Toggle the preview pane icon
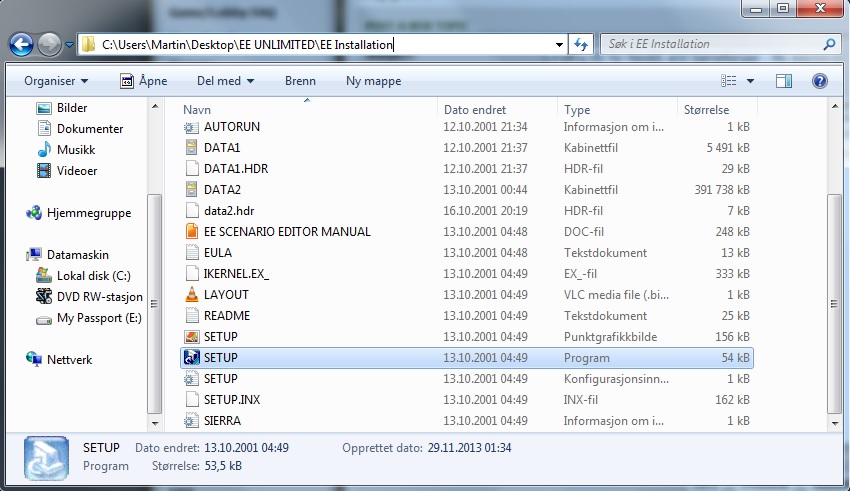Viewport: 850px width, 491px height. [784, 81]
